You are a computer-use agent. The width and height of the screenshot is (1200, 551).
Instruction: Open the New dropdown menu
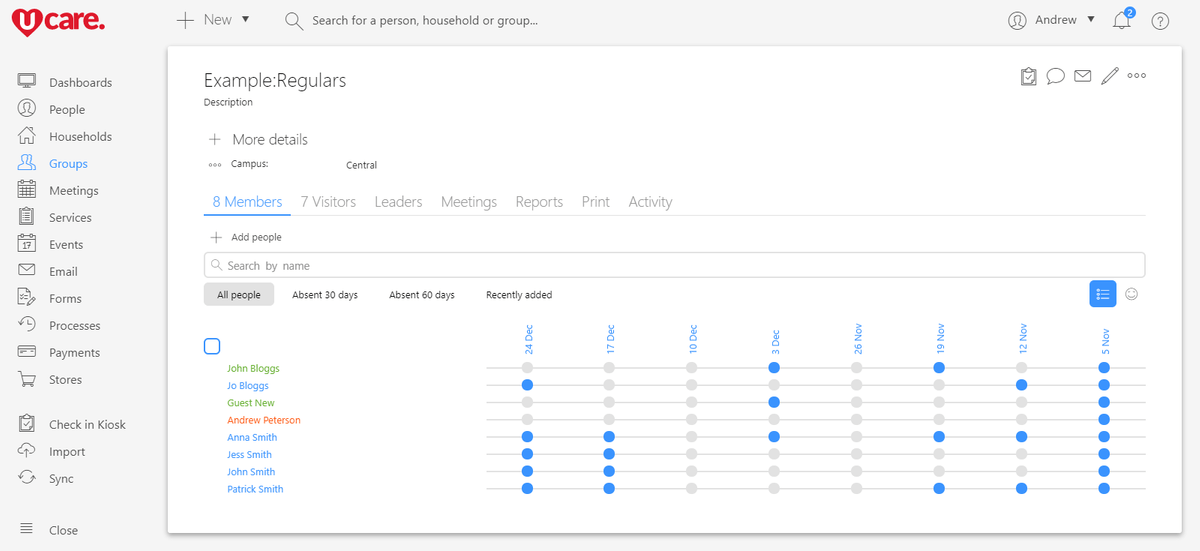(x=213, y=20)
